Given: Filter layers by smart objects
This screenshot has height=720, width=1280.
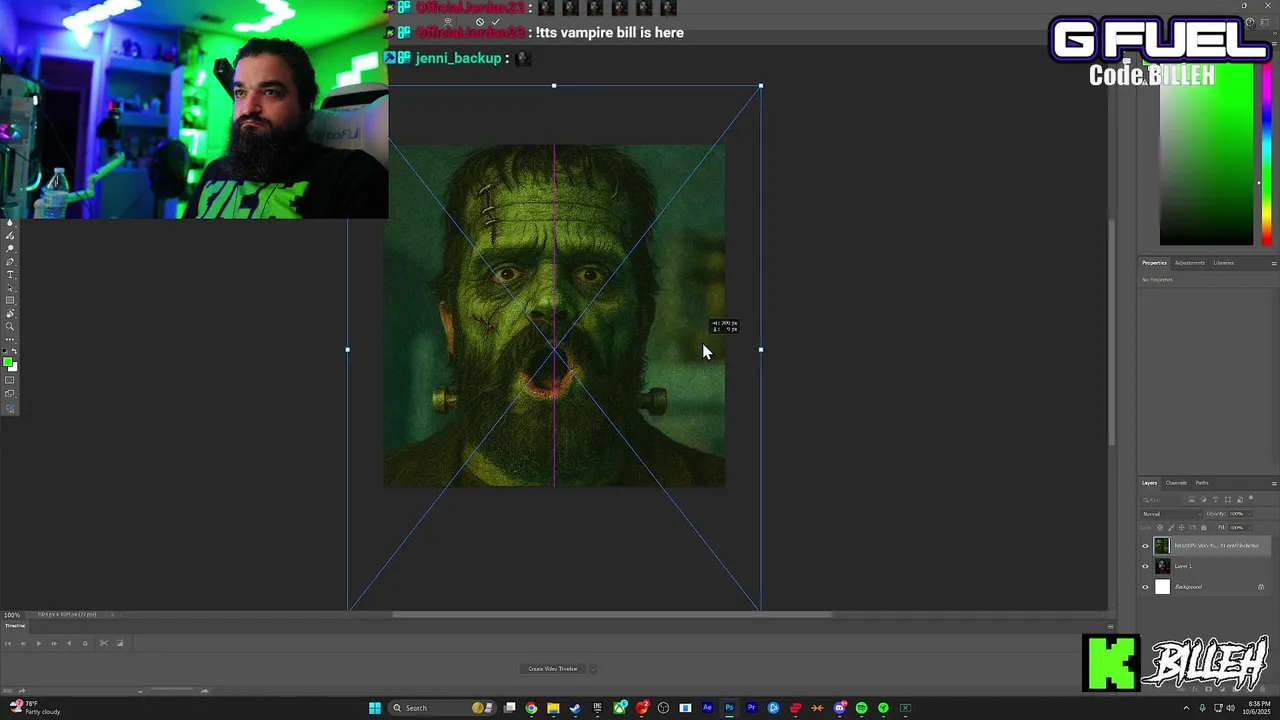Looking at the screenshot, I should coord(1240,500).
